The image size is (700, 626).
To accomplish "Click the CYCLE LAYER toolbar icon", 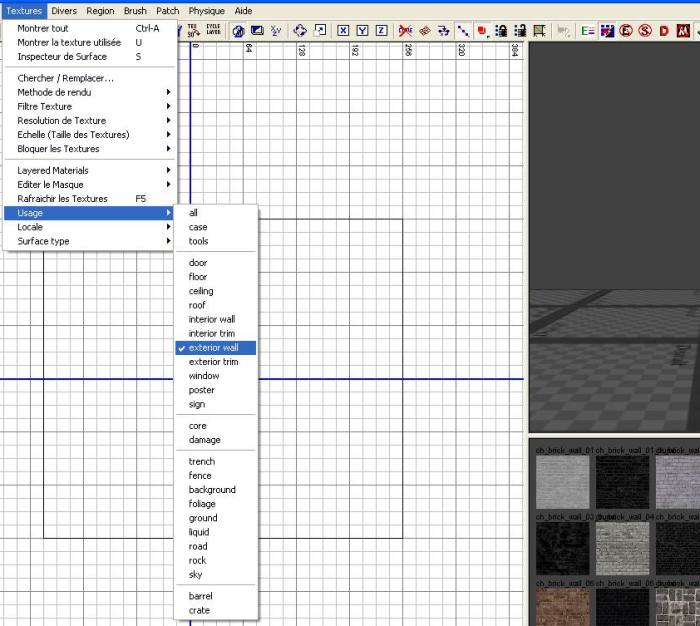I will (213, 30).
